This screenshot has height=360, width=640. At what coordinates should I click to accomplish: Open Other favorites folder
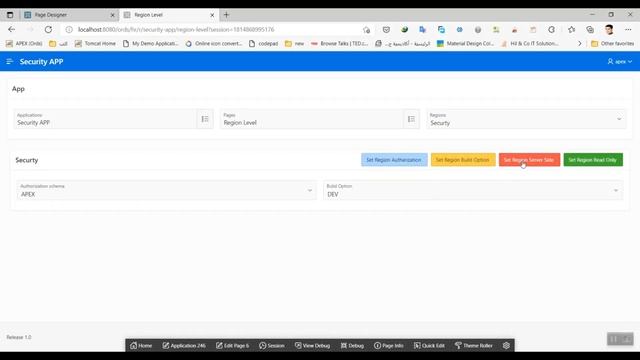(613, 43)
